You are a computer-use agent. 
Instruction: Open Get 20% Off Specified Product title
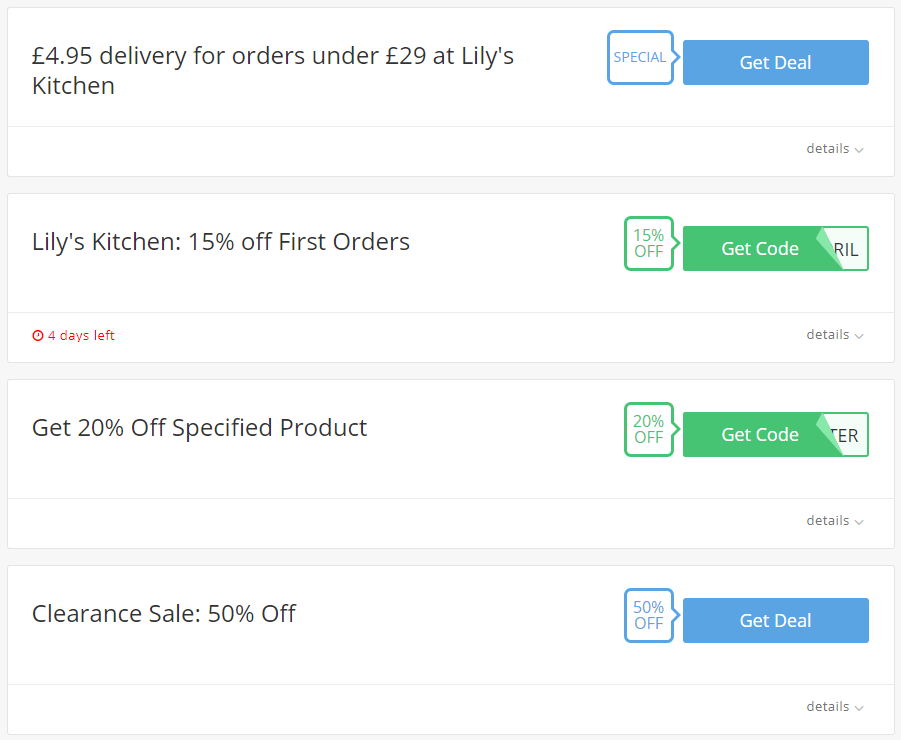coord(199,428)
